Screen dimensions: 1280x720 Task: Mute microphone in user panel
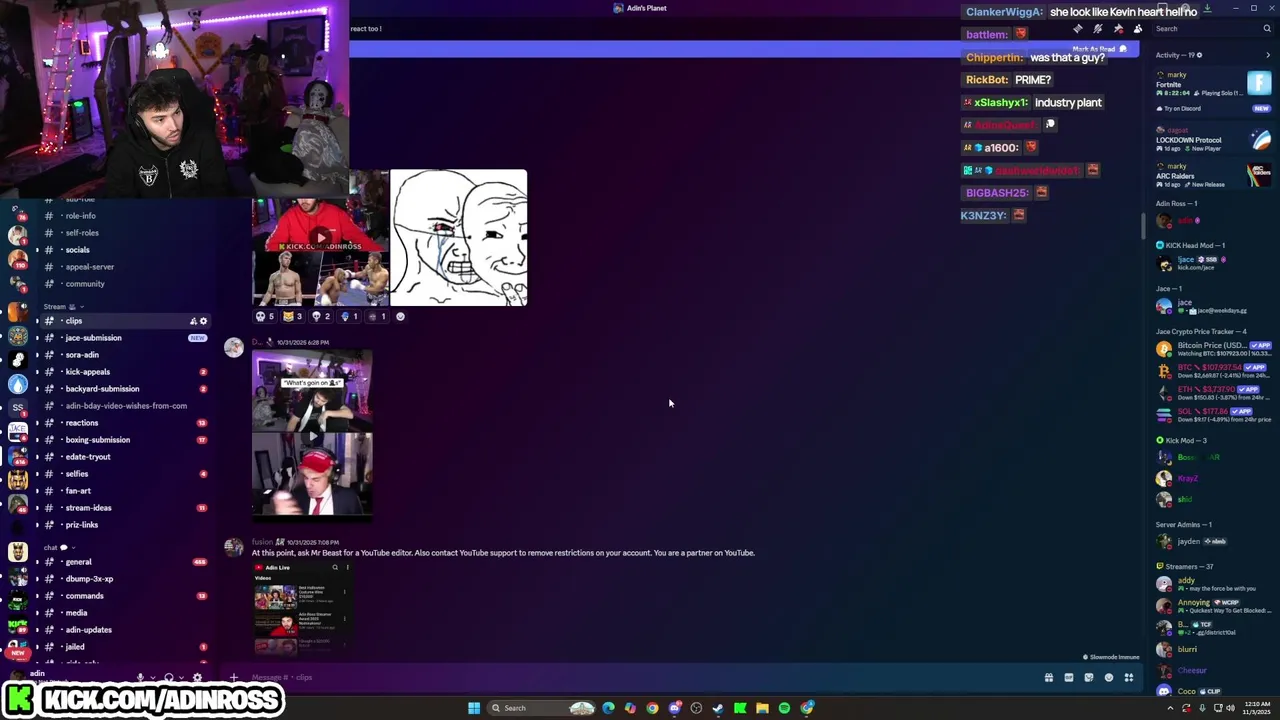(141, 678)
